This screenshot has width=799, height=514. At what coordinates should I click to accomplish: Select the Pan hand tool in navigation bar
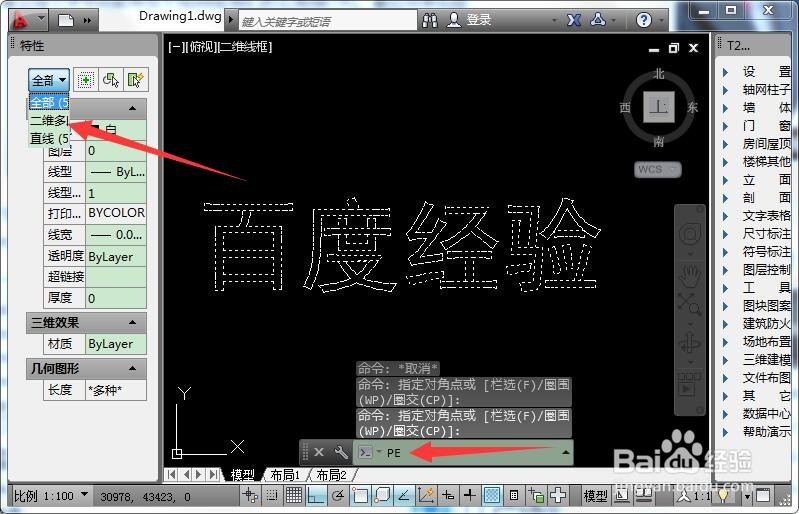[x=689, y=277]
